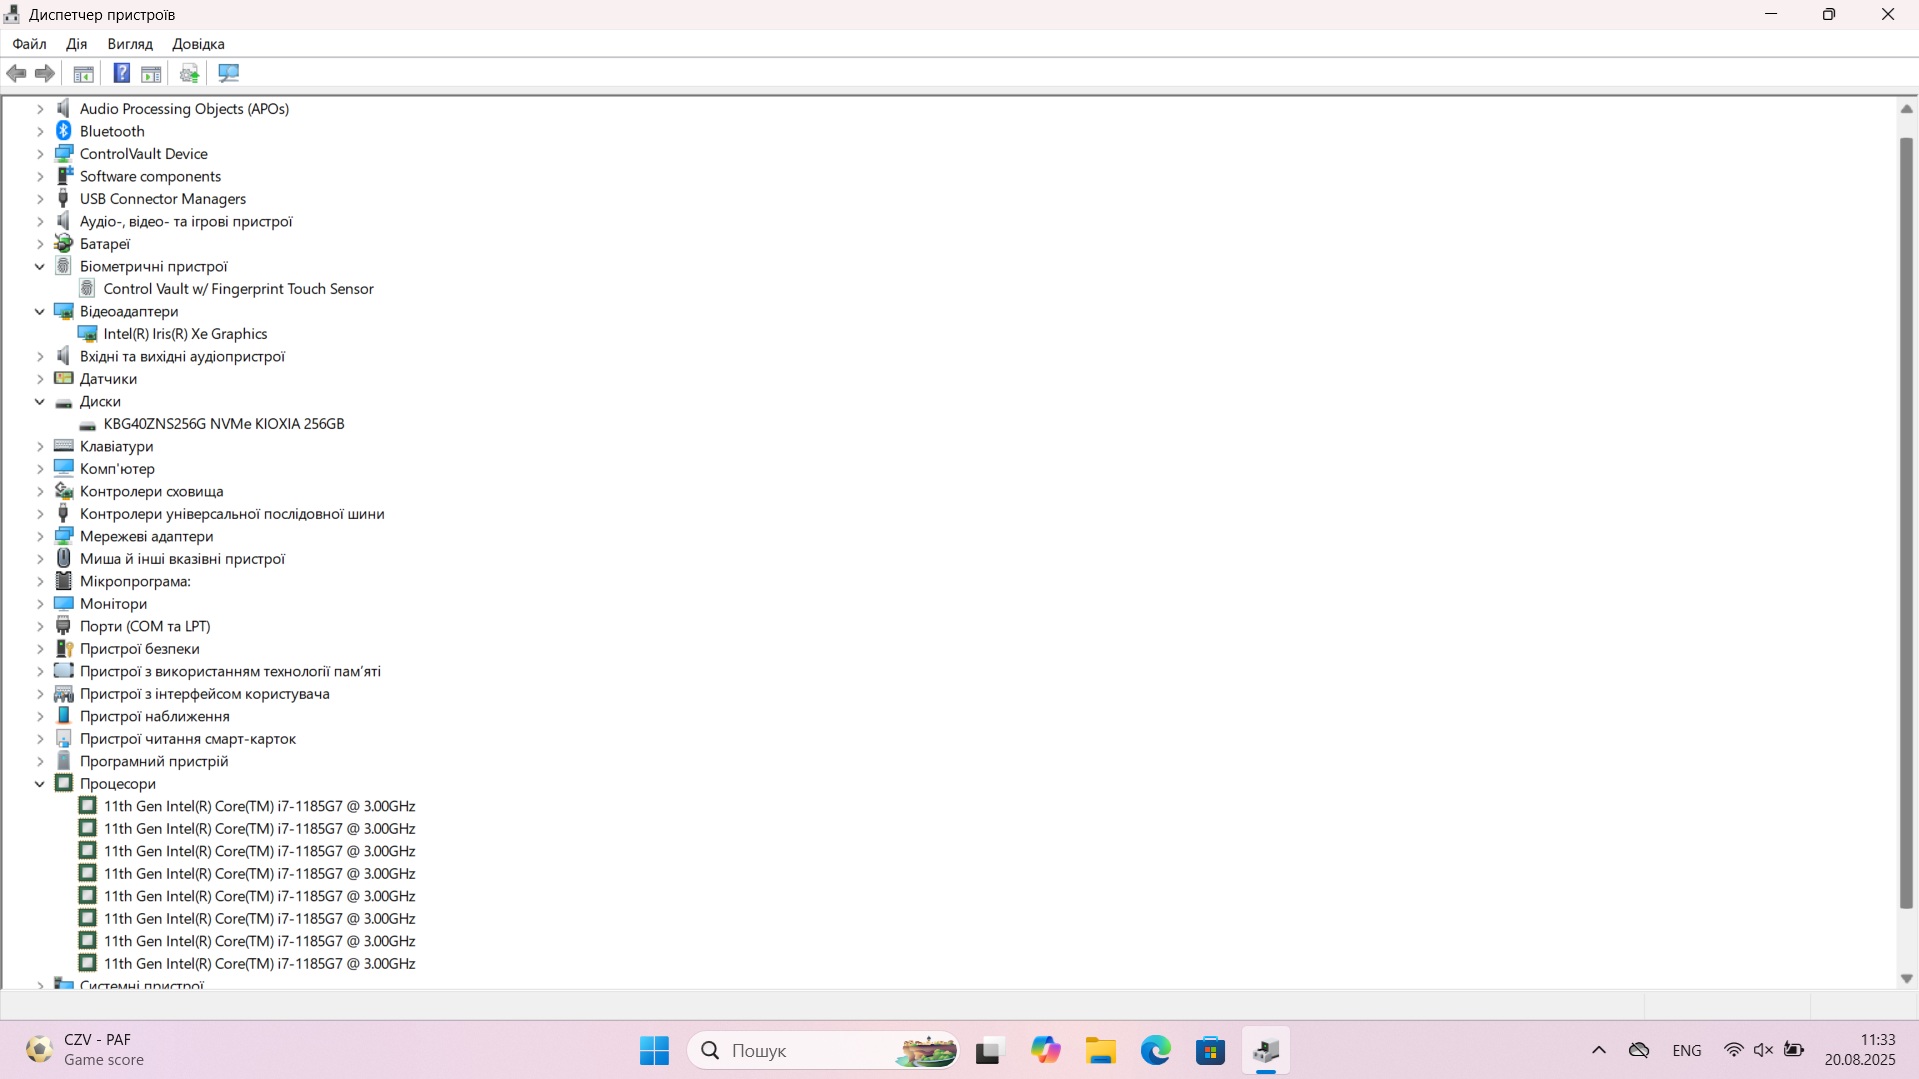Open the clock showing 11:33 20.08.2025
This screenshot has height=1079, width=1919.
[1859, 1050]
